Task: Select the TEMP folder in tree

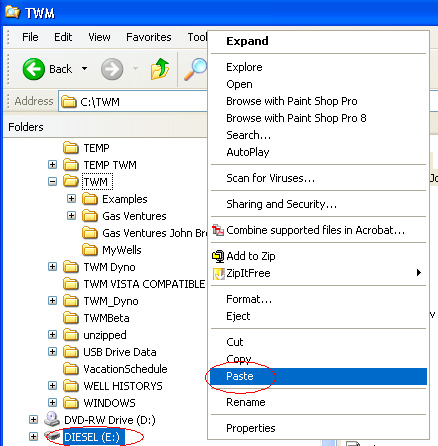Action: [96, 148]
